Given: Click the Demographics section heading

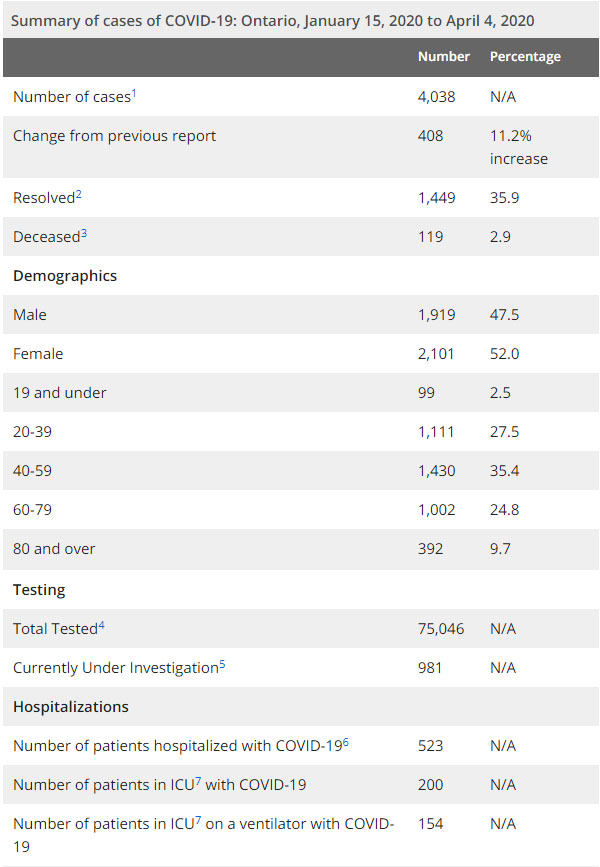Looking at the screenshot, I should click(x=65, y=276).
